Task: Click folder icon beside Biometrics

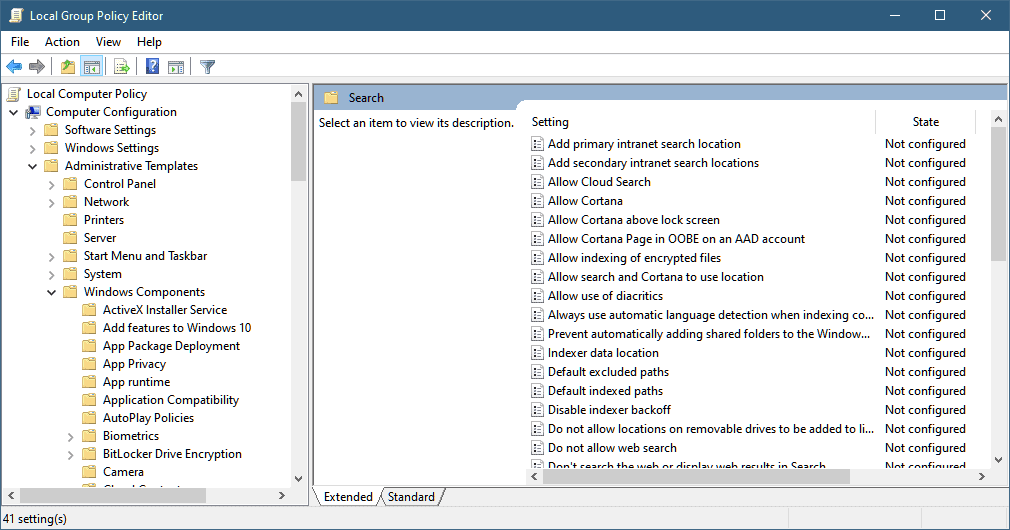Action: (90, 436)
